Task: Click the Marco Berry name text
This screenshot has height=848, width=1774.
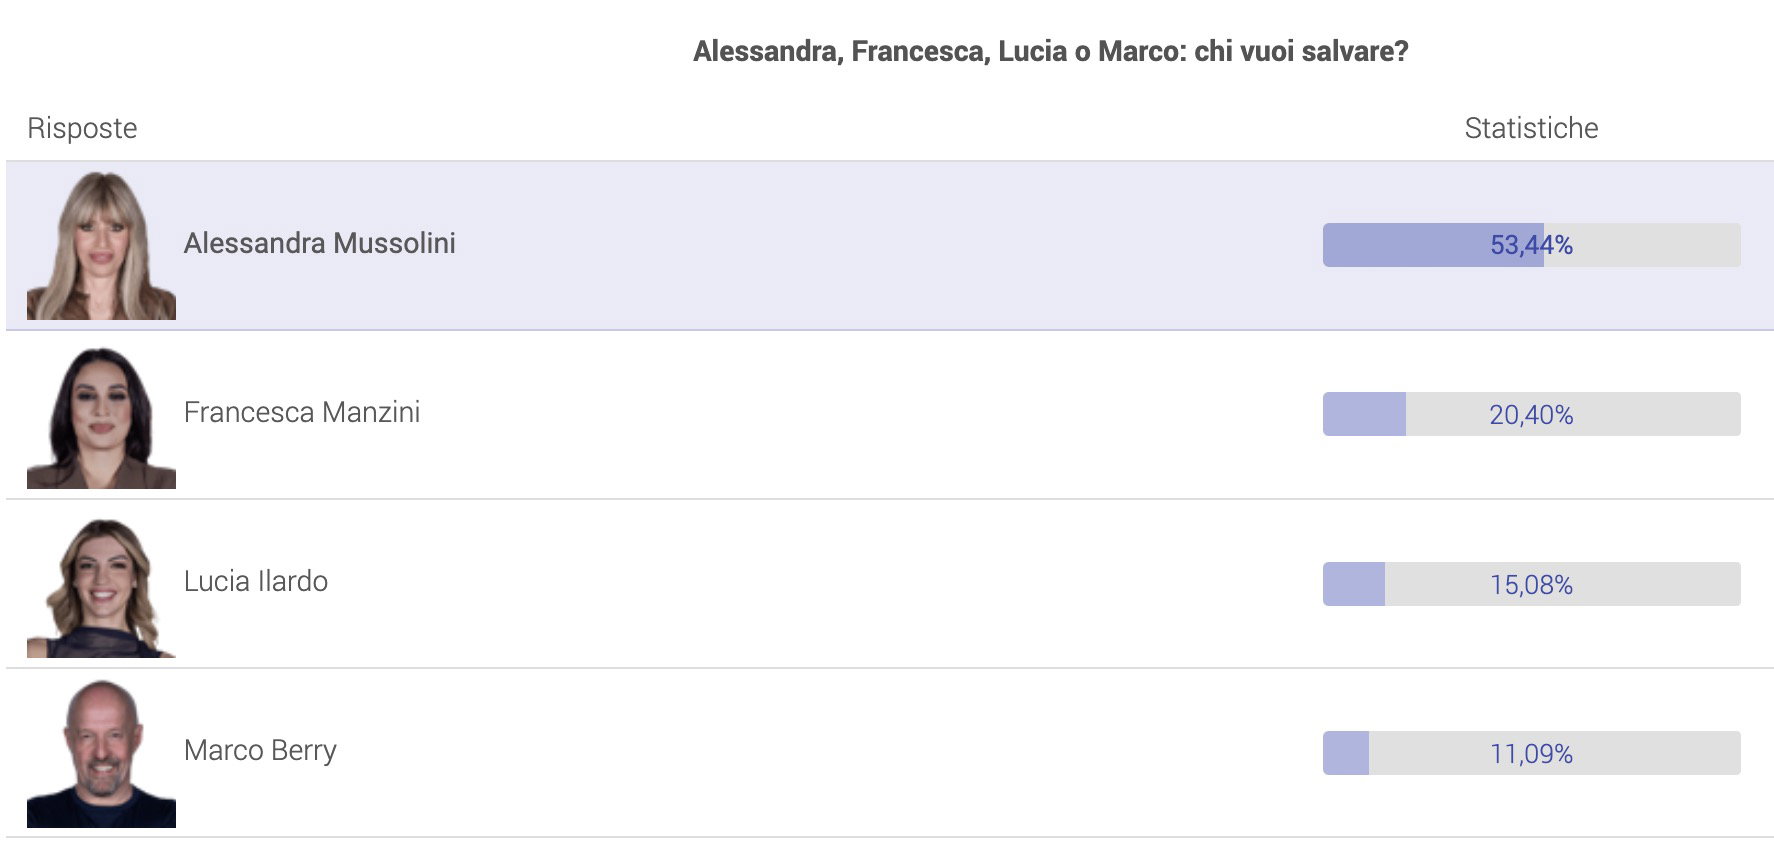Action: coord(260,750)
